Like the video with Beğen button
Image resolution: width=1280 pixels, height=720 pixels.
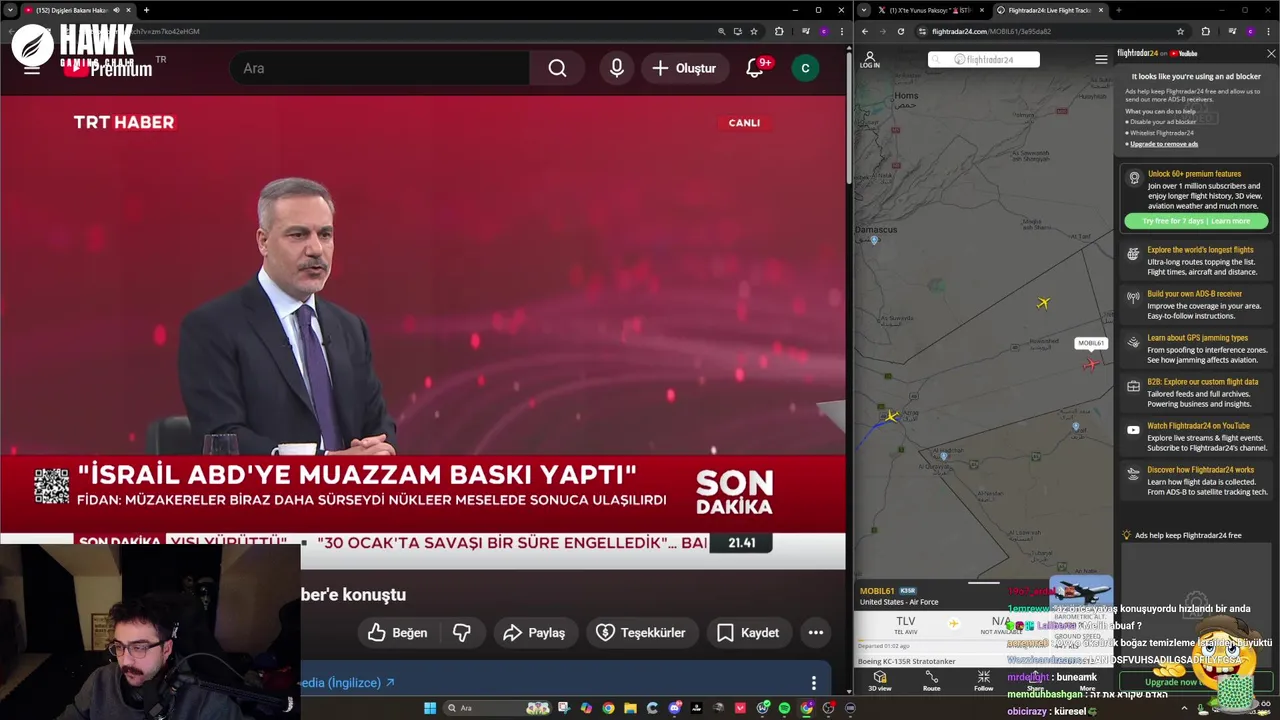(398, 632)
